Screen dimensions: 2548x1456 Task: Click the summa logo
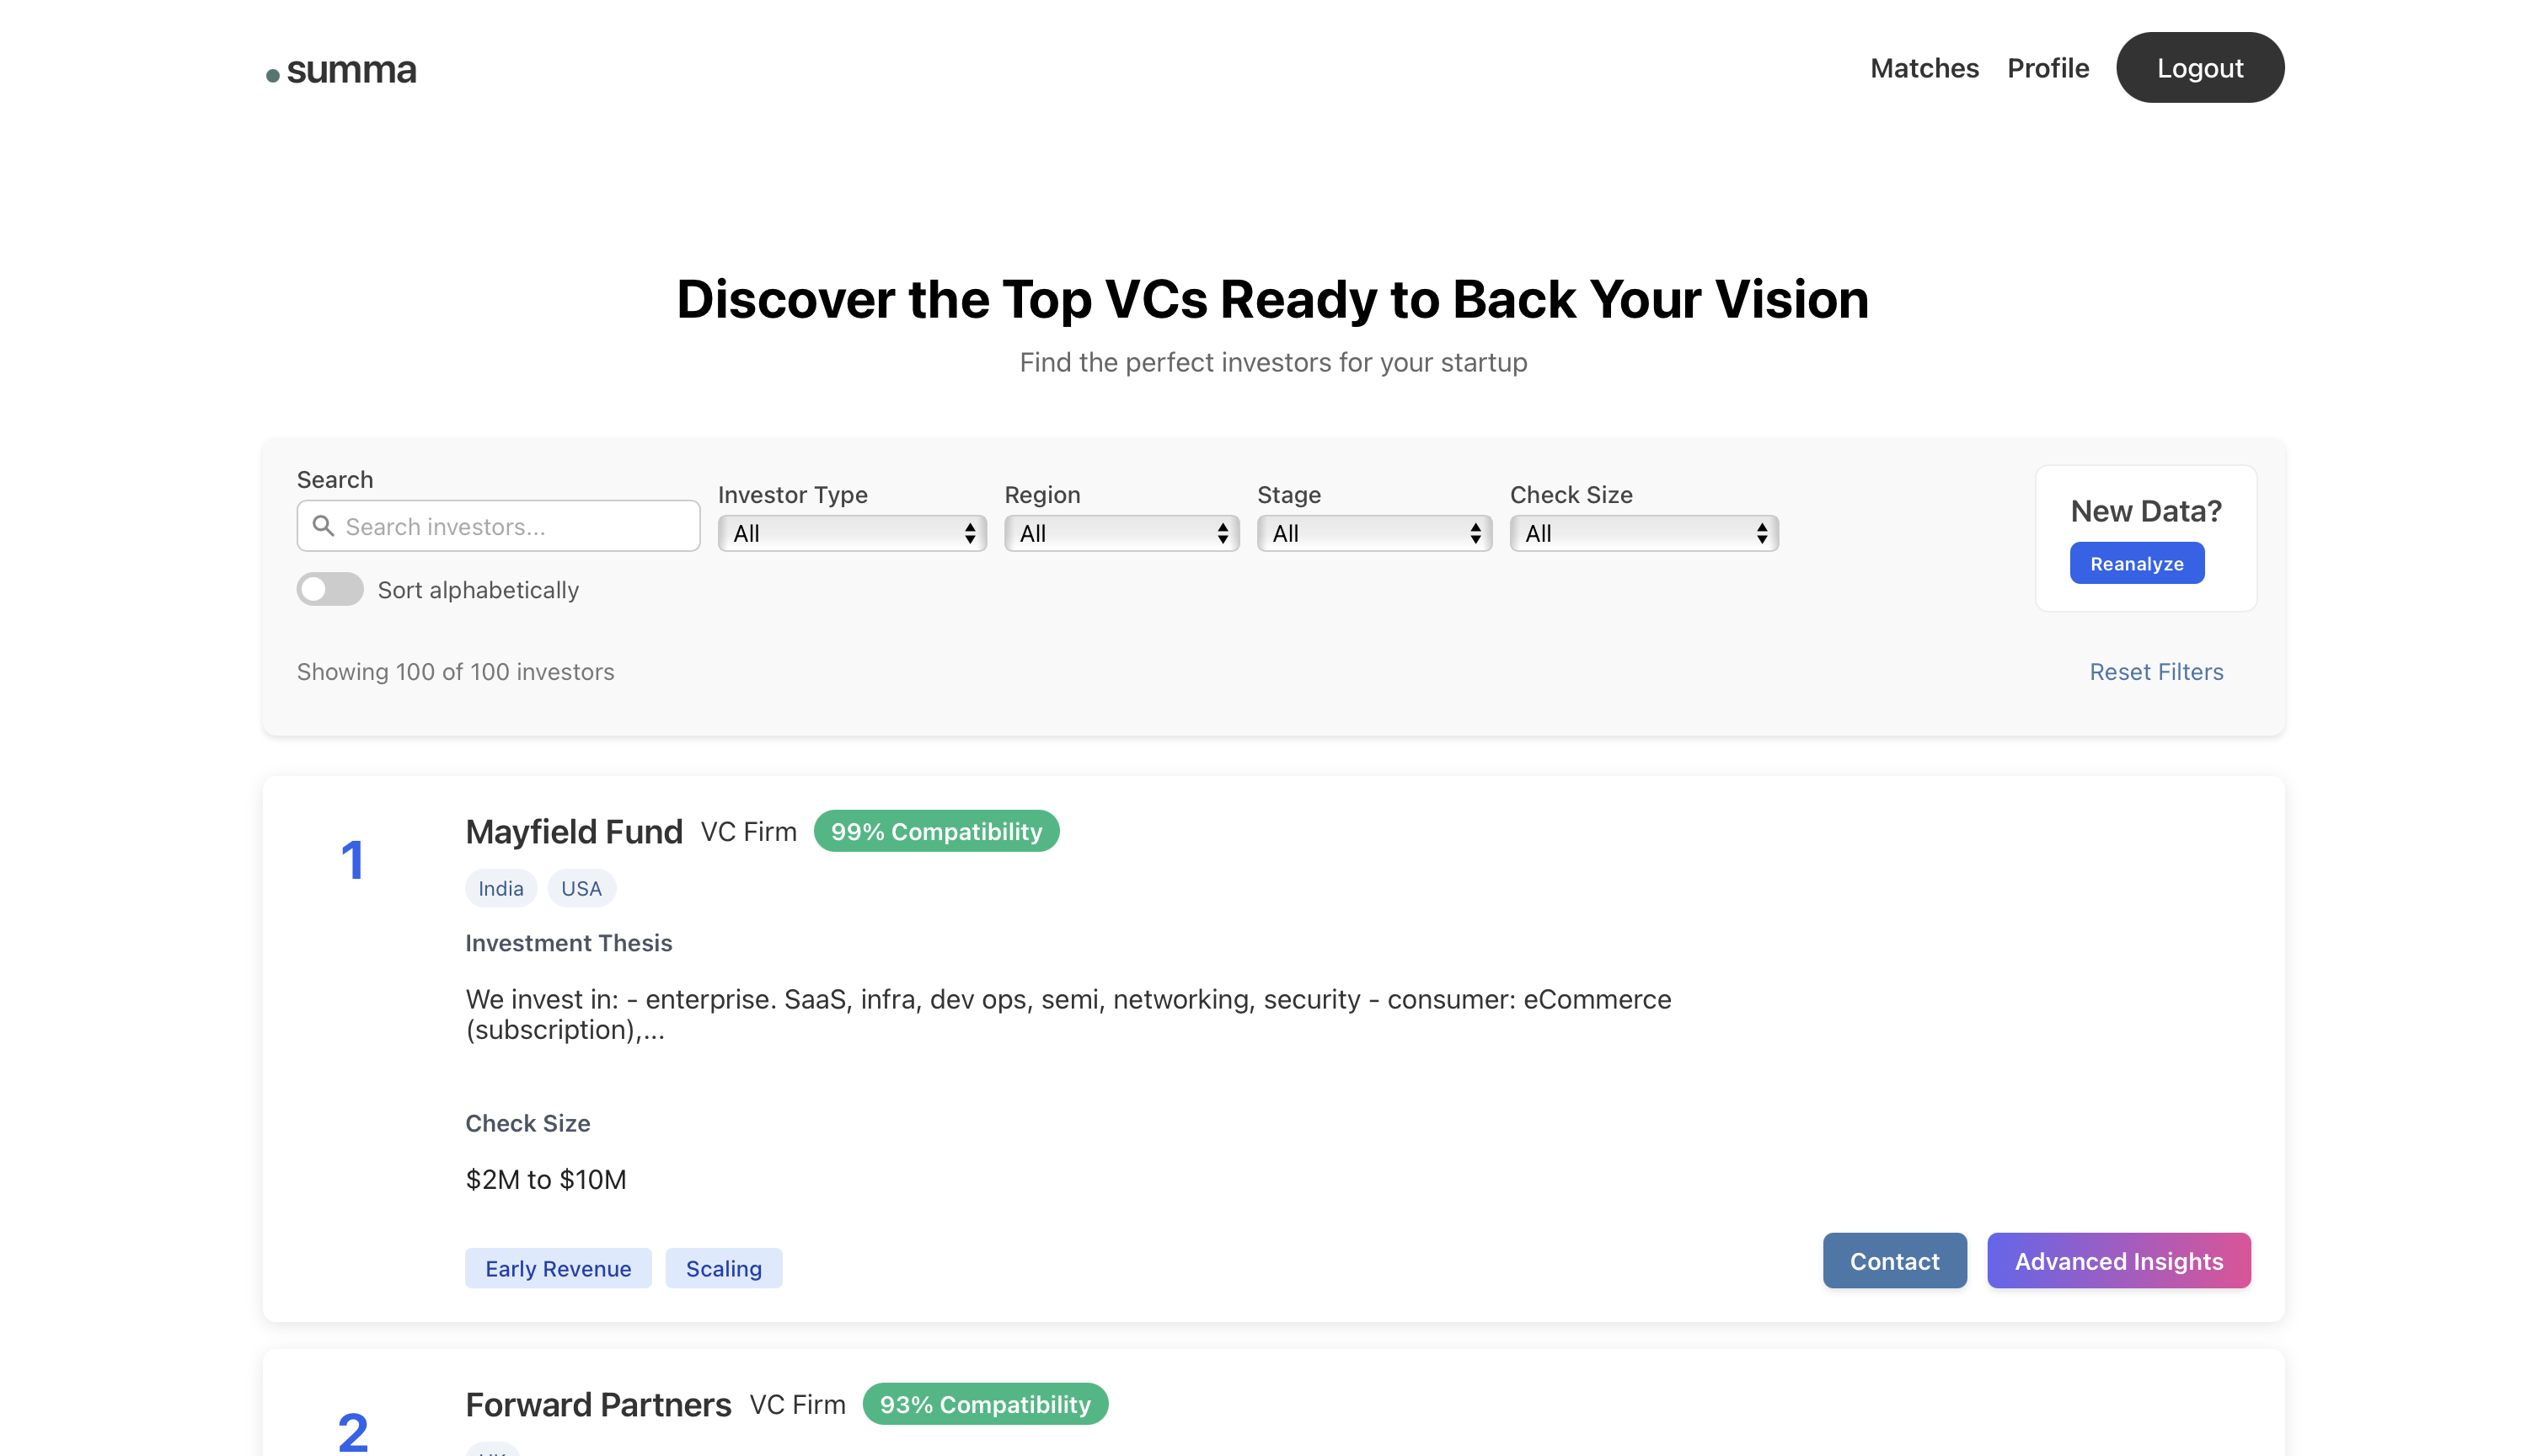click(341, 70)
